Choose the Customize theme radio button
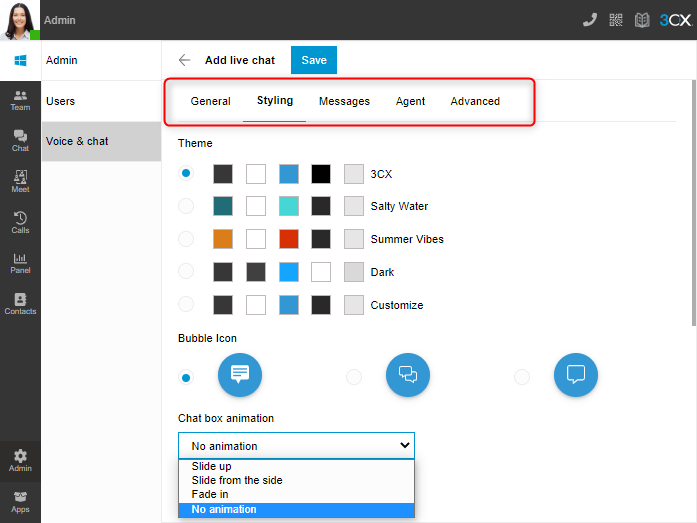This screenshot has height=523, width=697. (186, 305)
